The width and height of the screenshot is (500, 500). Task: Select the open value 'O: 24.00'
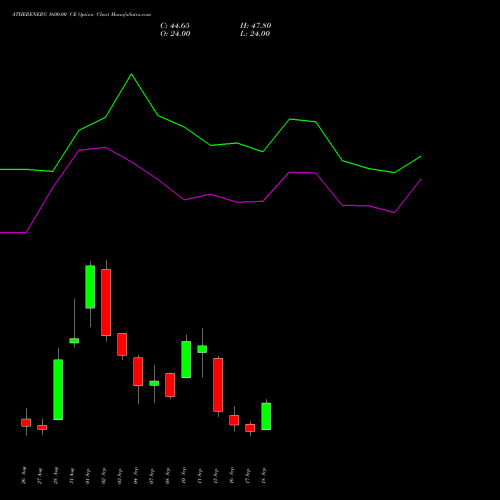pos(175,34)
